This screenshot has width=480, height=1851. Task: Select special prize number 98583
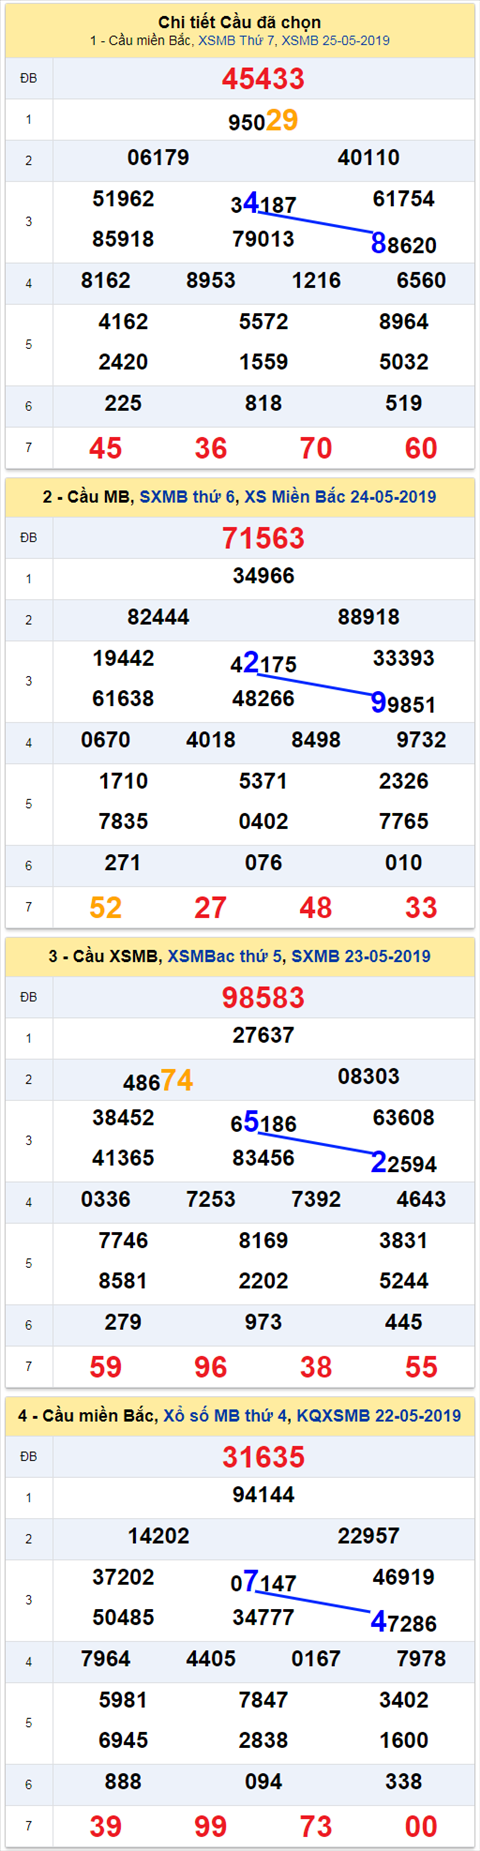263,998
